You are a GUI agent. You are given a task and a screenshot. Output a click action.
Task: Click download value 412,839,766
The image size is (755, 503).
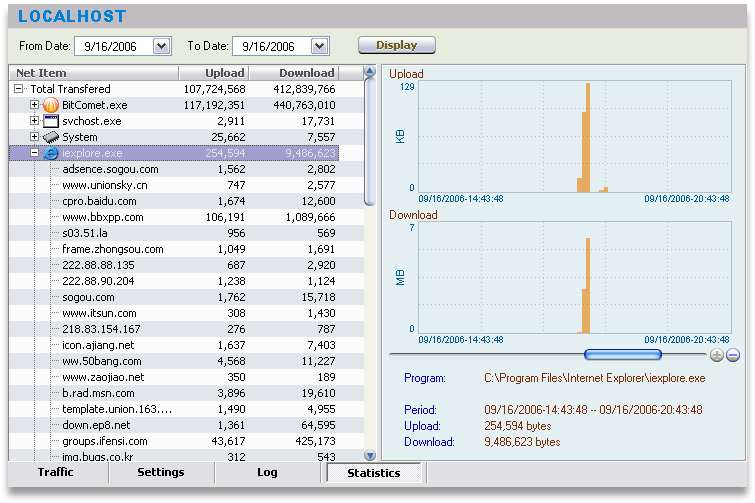tap(304, 89)
